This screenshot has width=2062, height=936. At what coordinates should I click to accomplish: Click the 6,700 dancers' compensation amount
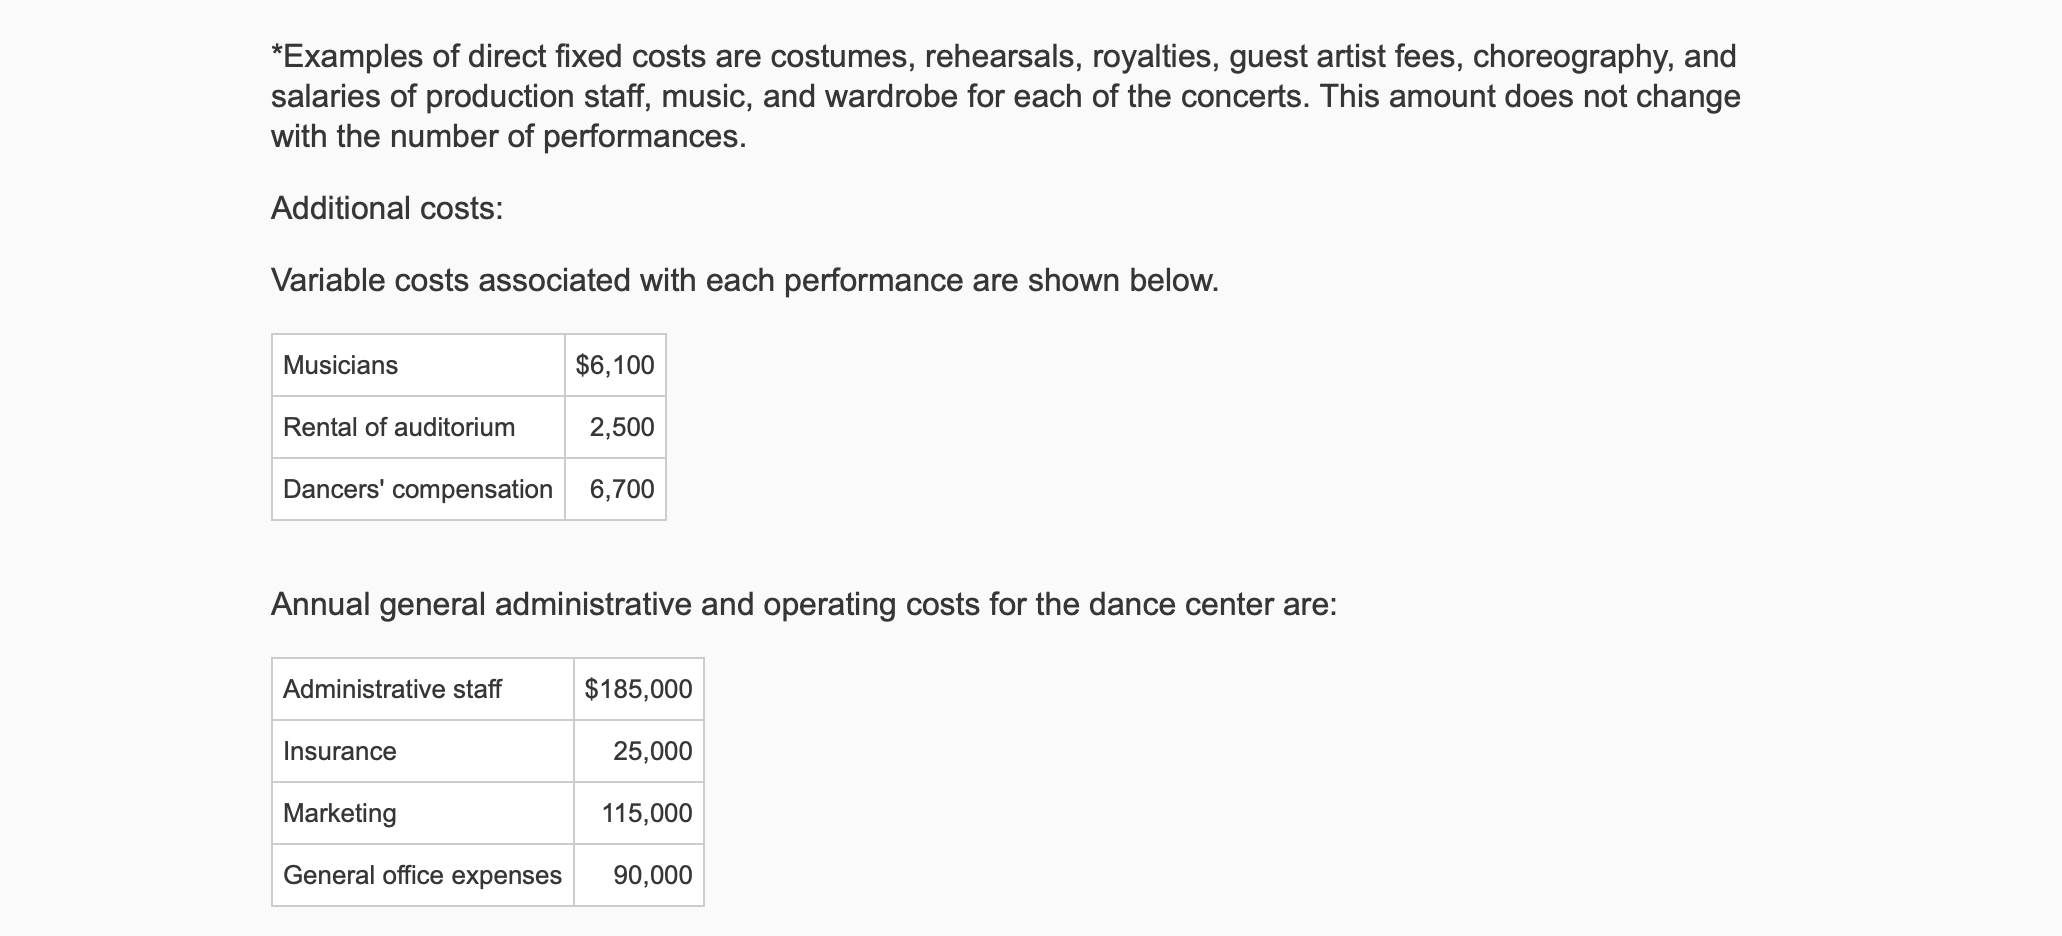tap(622, 489)
